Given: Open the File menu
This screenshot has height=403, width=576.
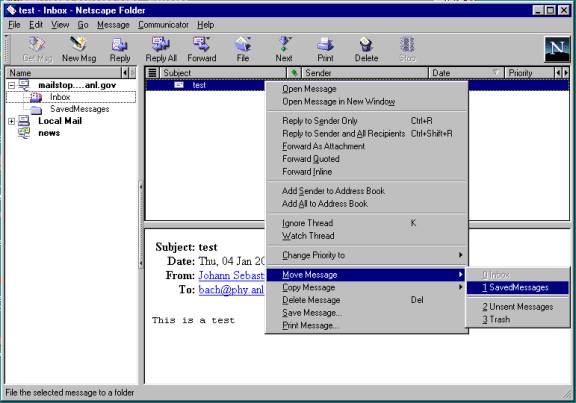Looking at the screenshot, I should [14, 25].
